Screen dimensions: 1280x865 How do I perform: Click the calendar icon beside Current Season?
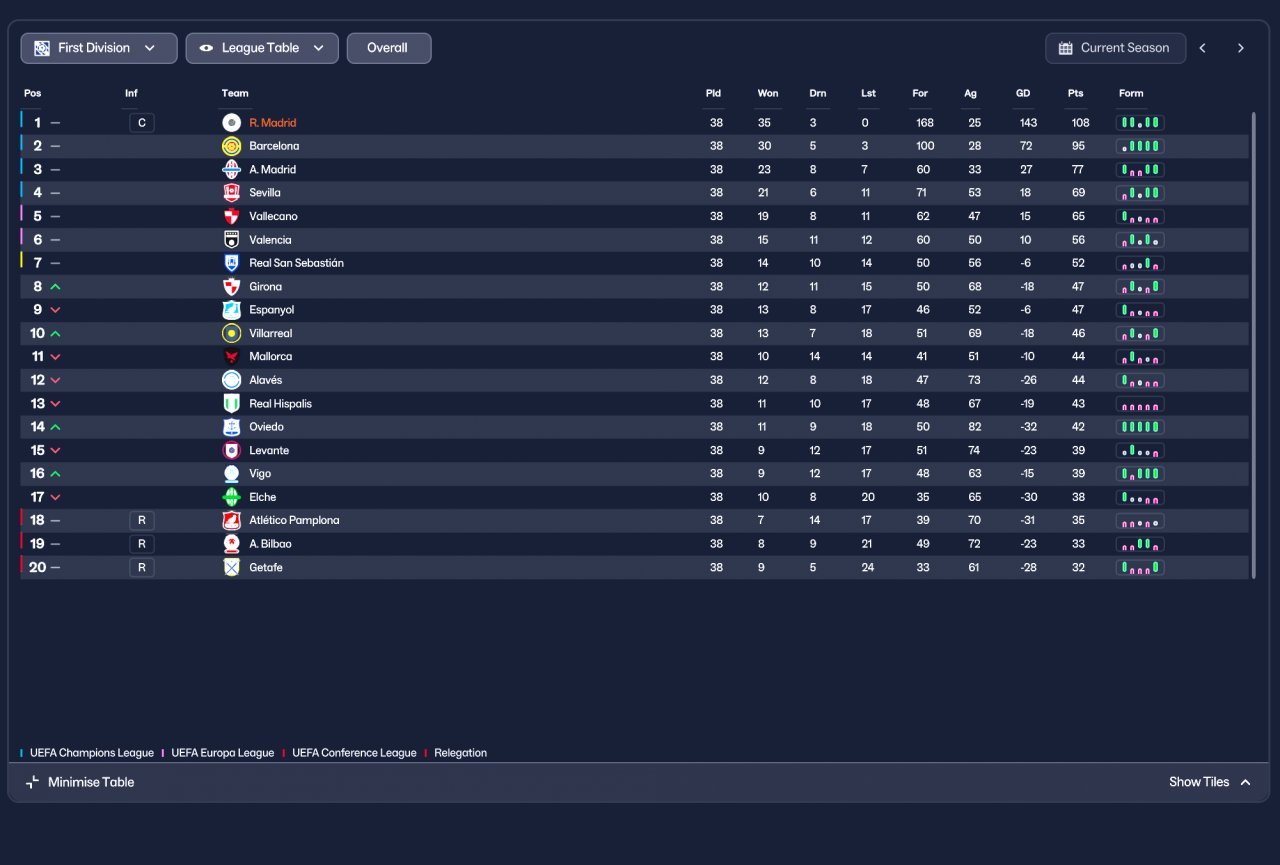[x=1065, y=48]
